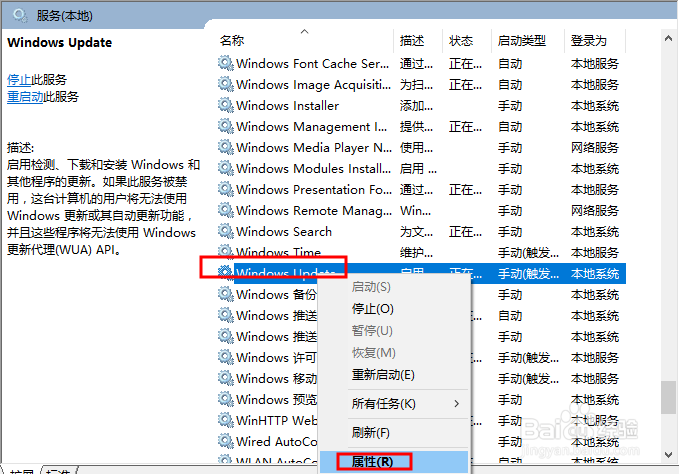The image size is (679, 474).
Task: Click the 启动(S) context menu entry
Action: [371, 287]
